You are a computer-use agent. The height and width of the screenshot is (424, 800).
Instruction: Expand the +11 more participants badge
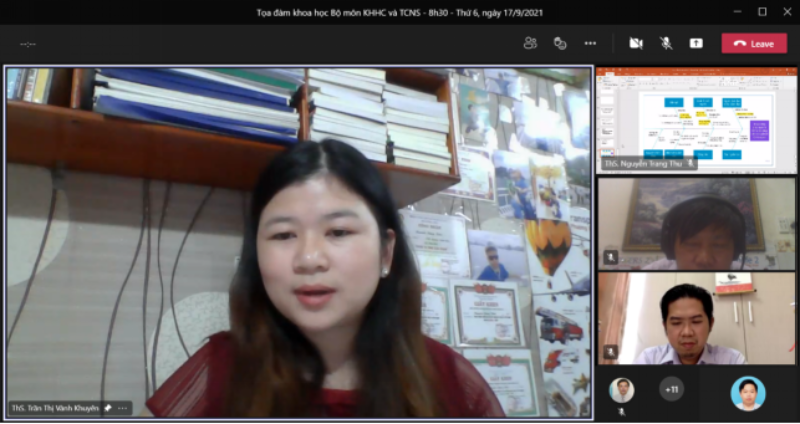(x=671, y=389)
